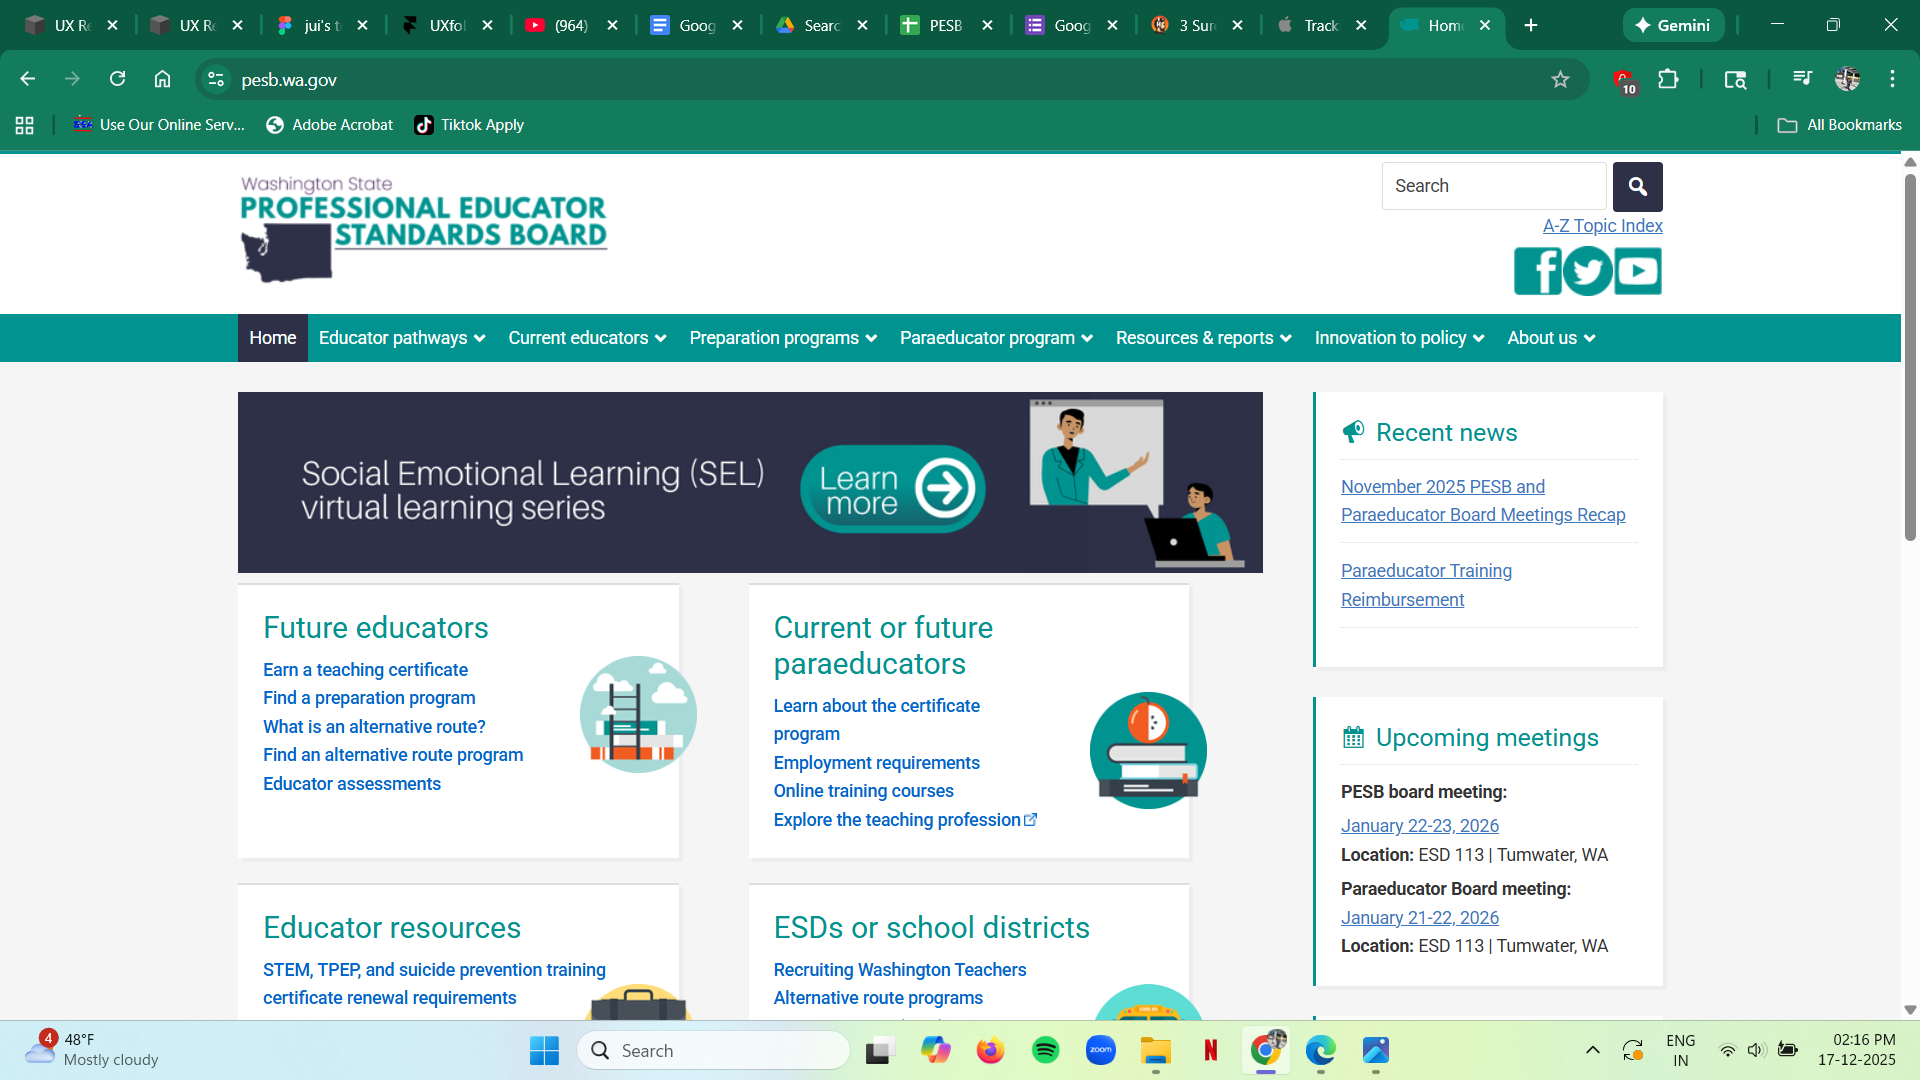1920x1080 pixels.
Task: Click Learn more banner button
Action: [x=893, y=489]
